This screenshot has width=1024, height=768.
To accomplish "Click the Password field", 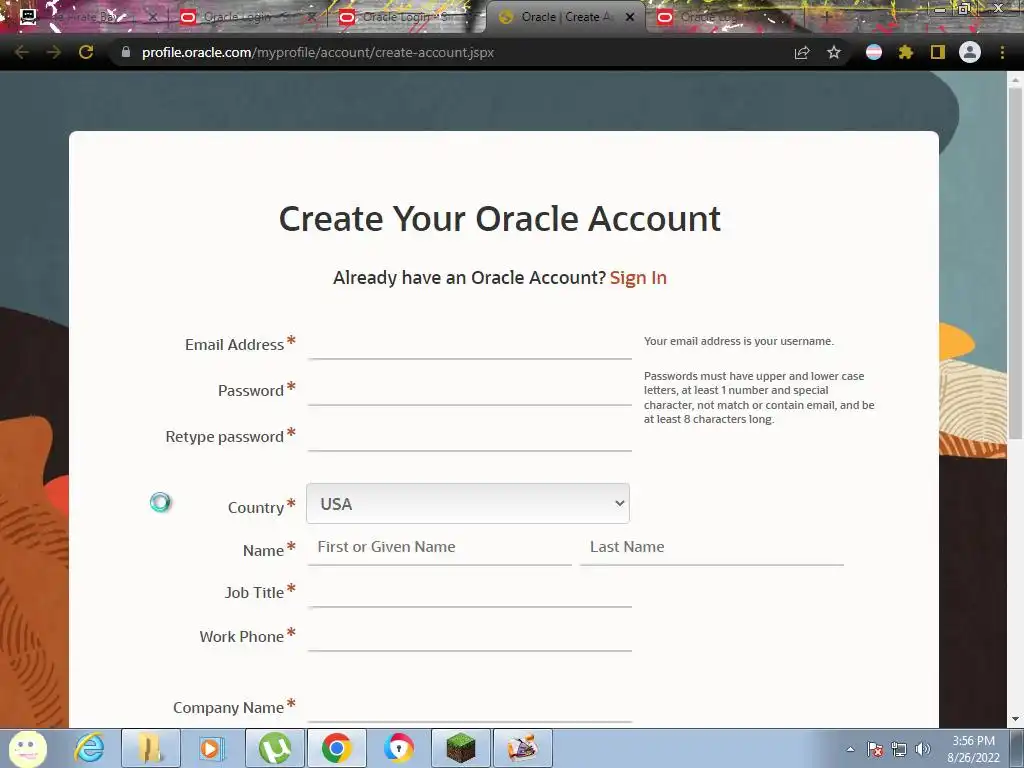I will coord(470,389).
